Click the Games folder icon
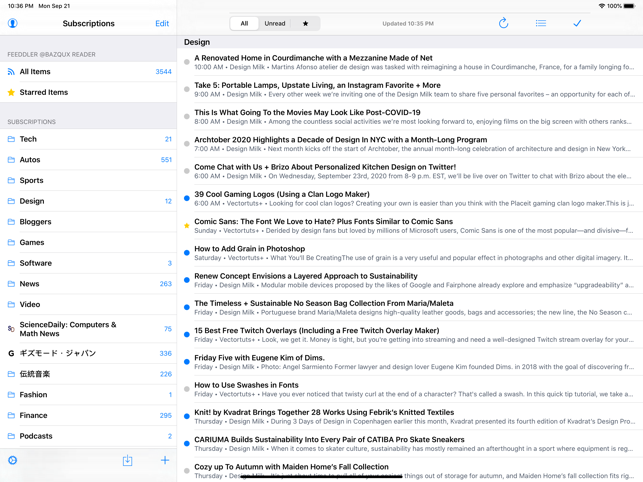This screenshot has width=643, height=482. (11, 242)
